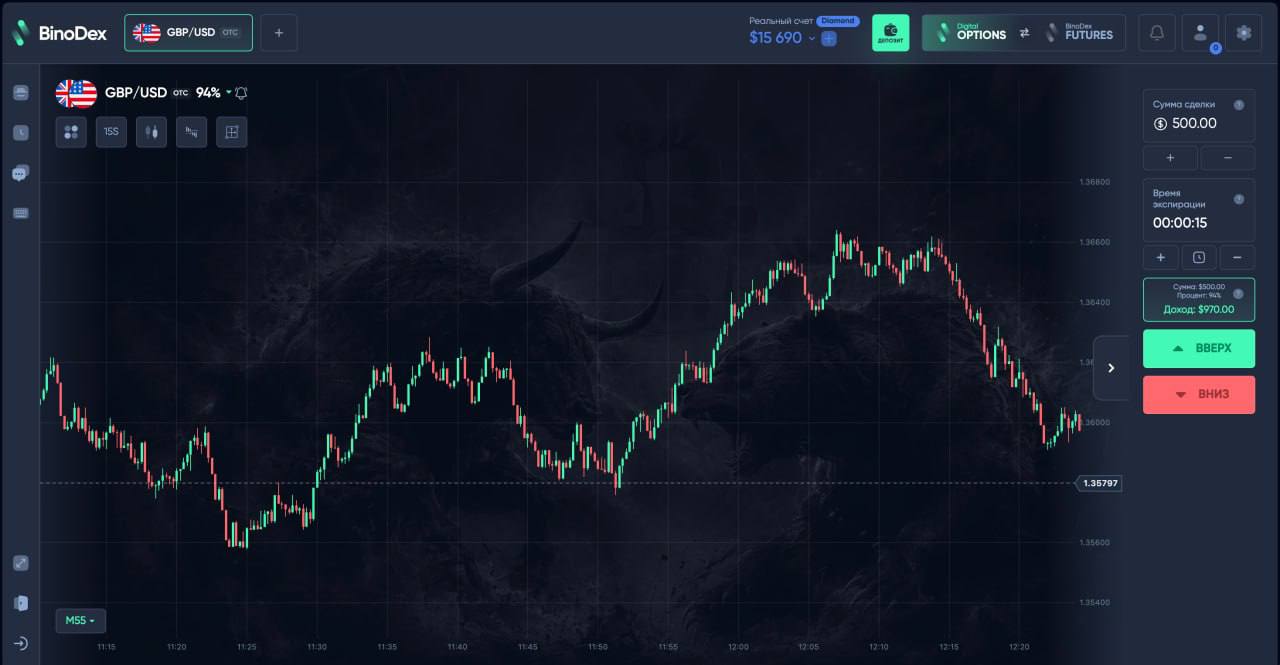This screenshot has width=1280, height=665.
Task: Click the red ВНИЗ down button
Action: (x=1199, y=394)
